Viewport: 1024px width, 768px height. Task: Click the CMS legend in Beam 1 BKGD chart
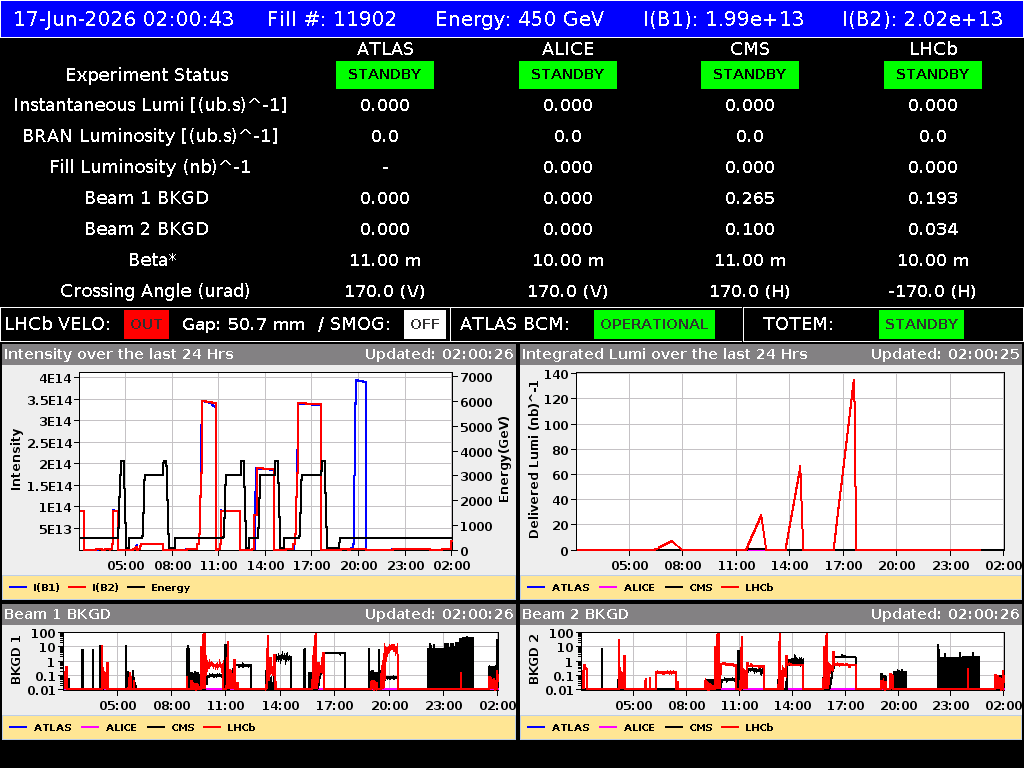[x=171, y=728]
